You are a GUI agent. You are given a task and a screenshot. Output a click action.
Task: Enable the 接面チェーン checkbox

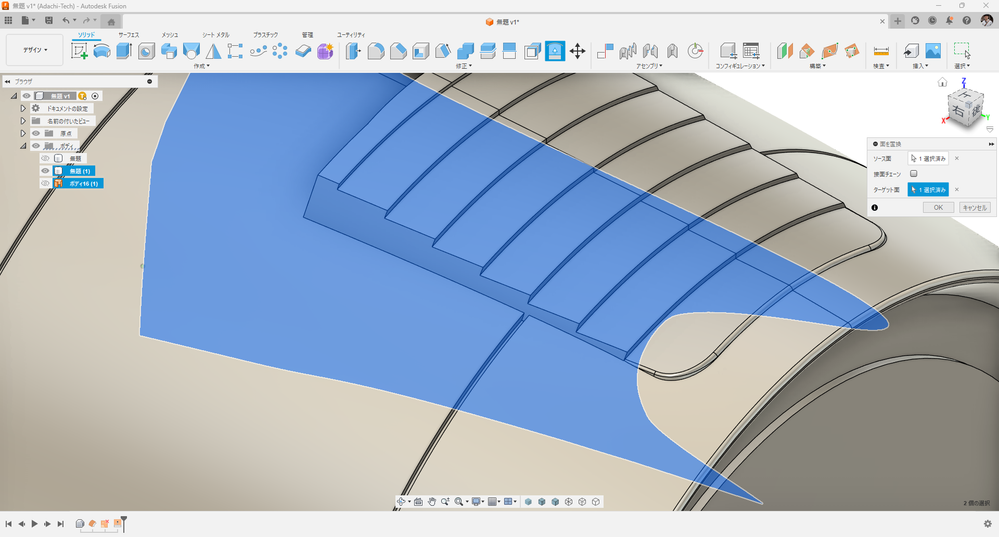(914, 173)
